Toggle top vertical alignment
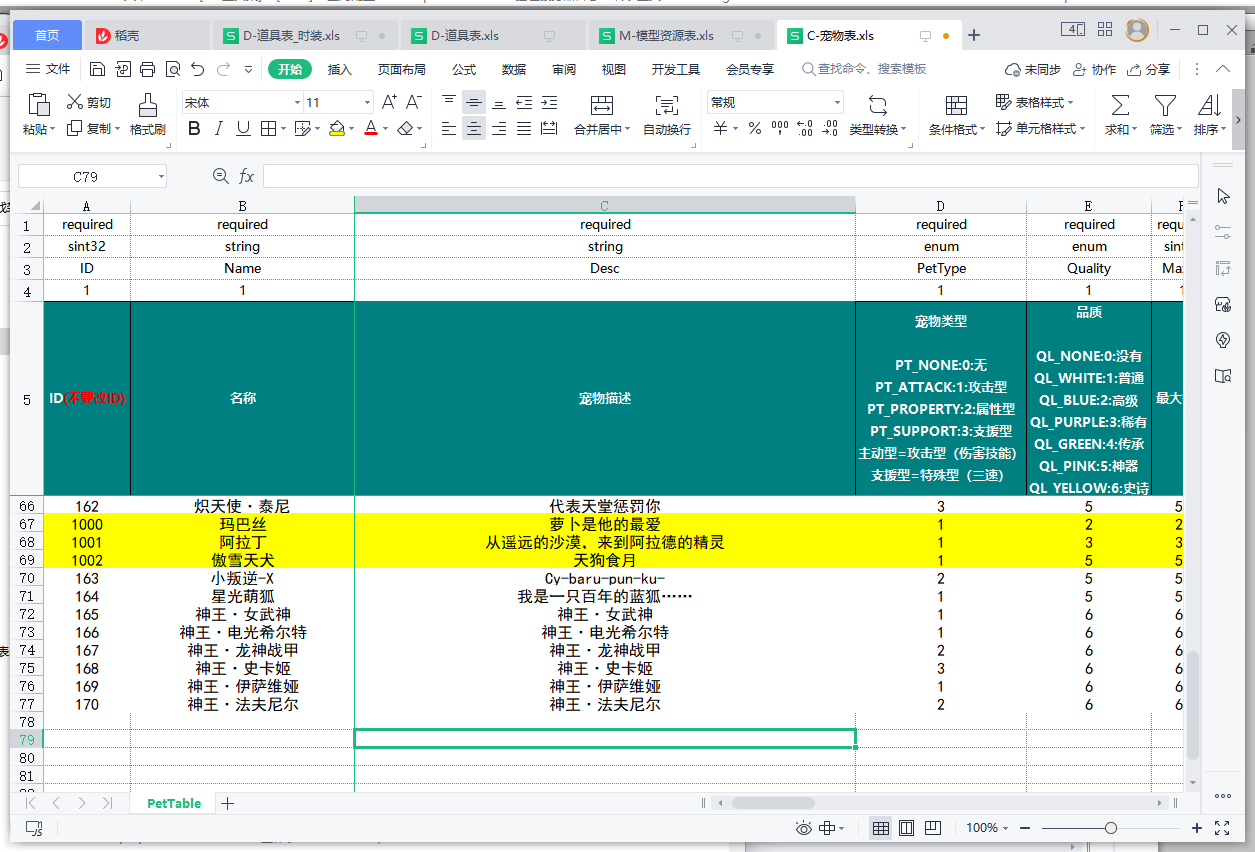1255x852 pixels. (449, 102)
